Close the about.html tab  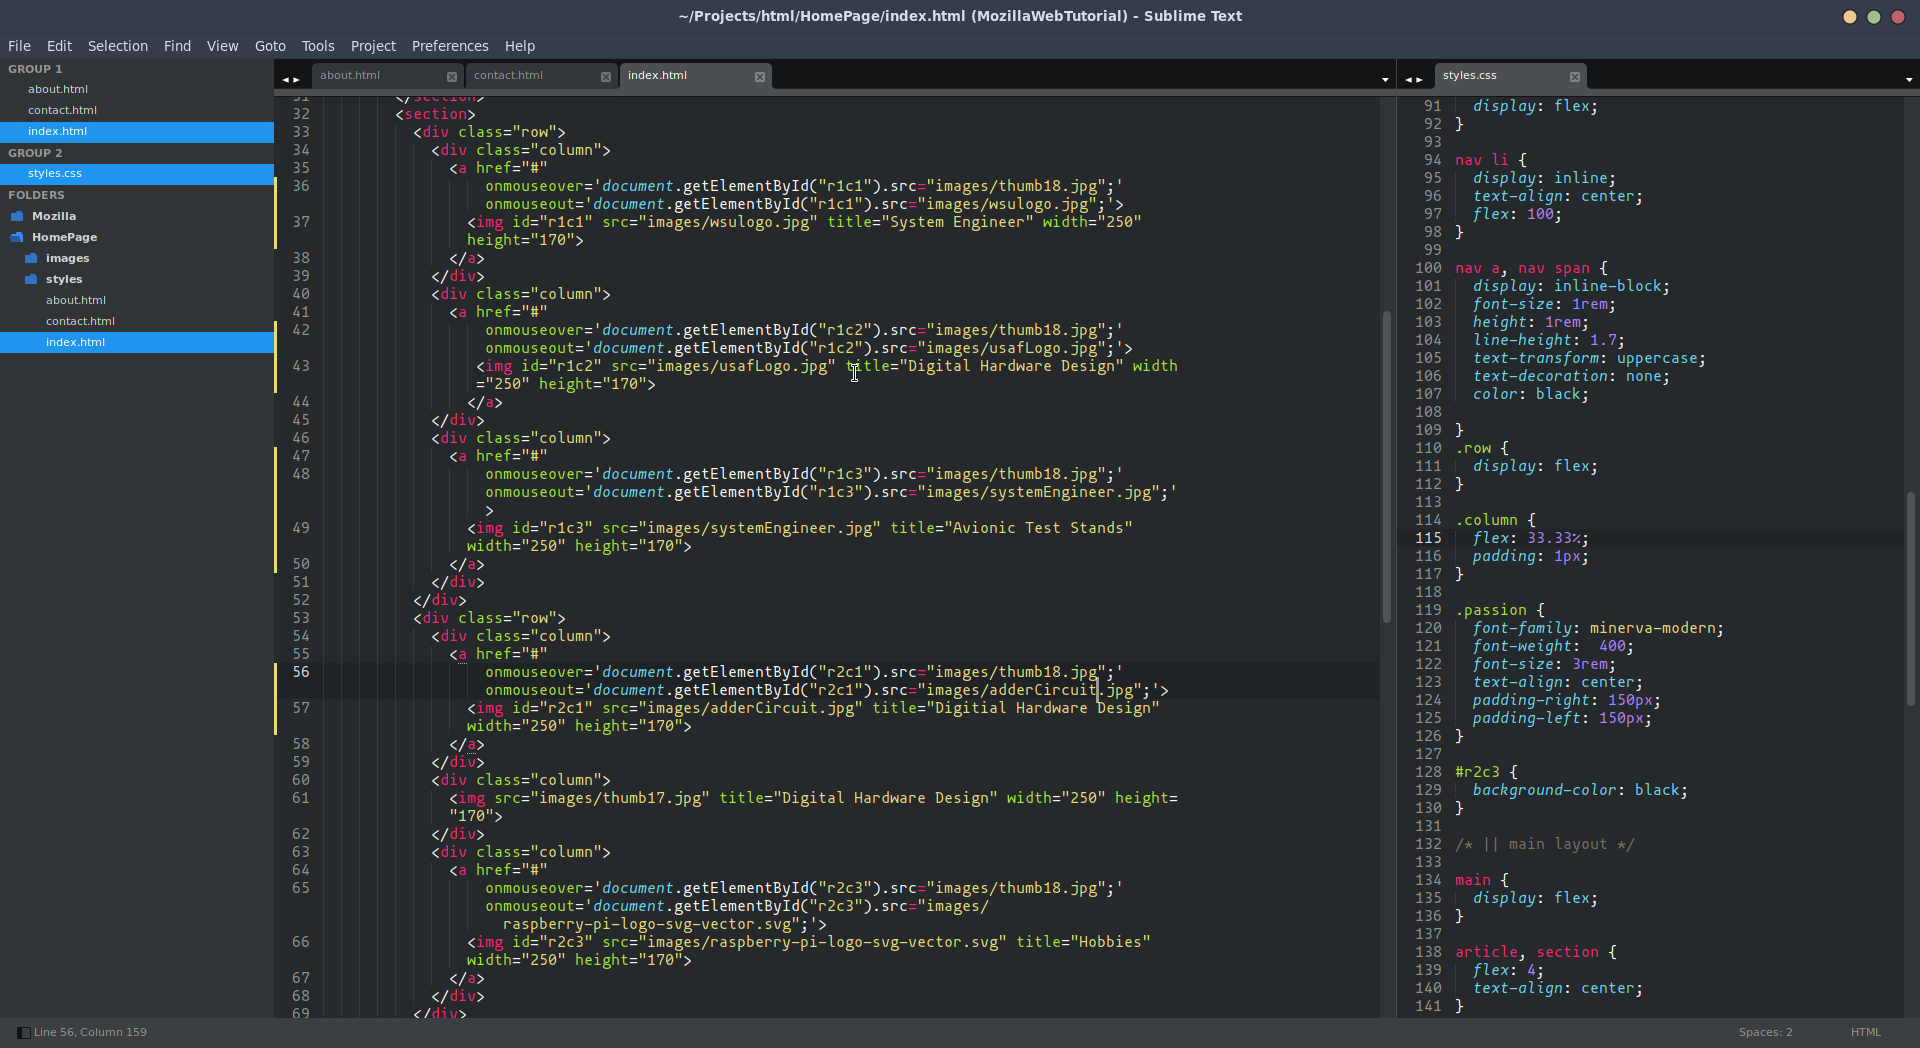(452, 77)
